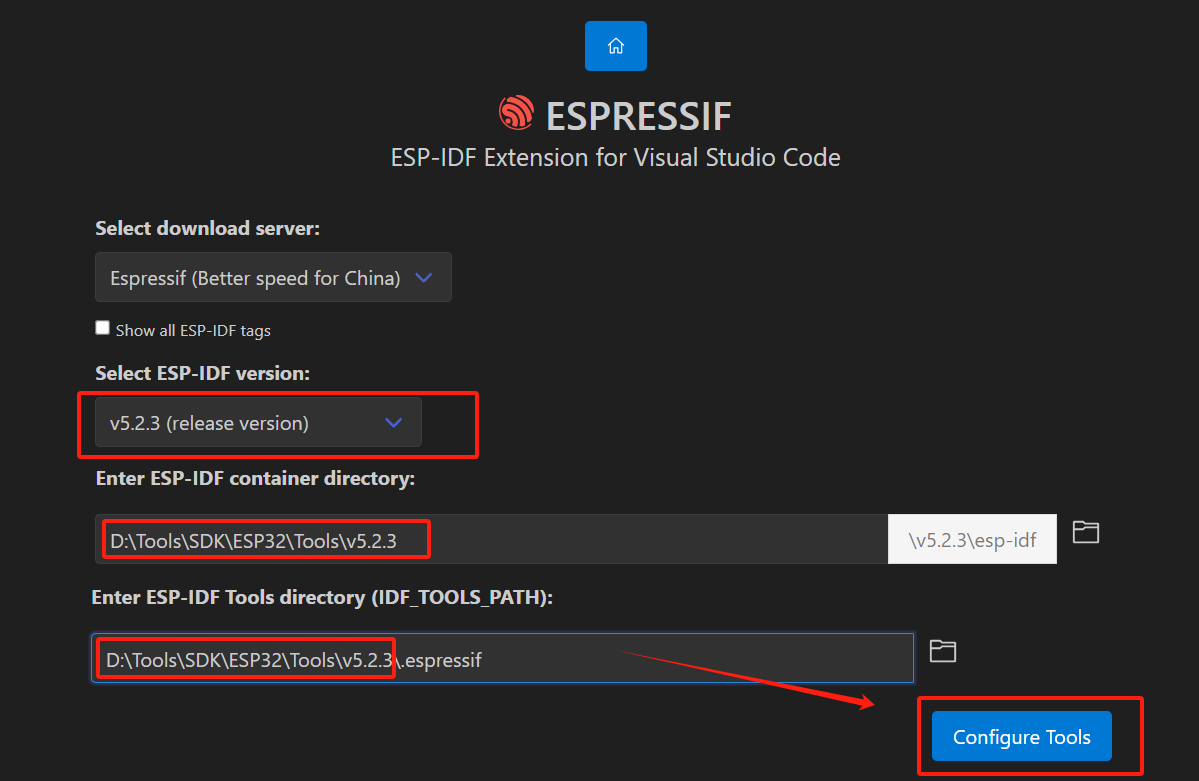Click the 'Select ESP-IDF version:' label
The width and height of the screenshot is (1199, 781).
tap(202, 373)
